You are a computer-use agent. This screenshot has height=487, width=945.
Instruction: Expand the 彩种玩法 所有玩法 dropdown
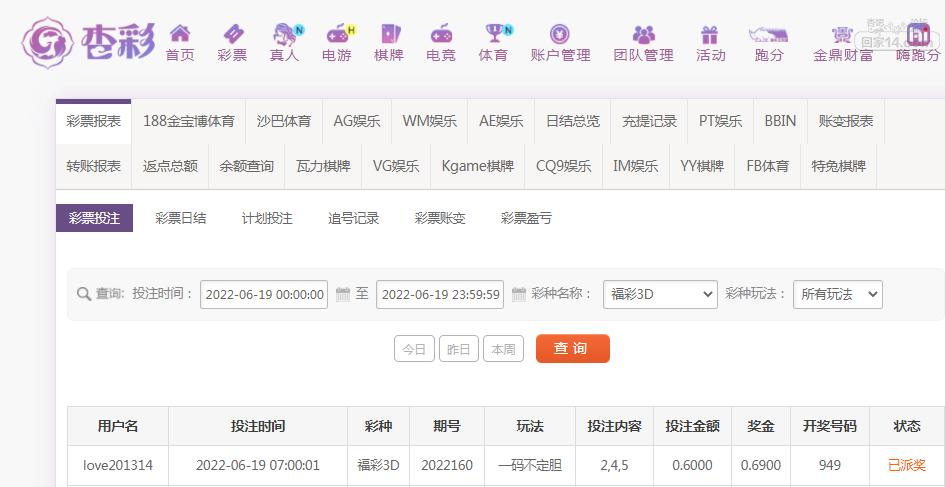(x=837, y=294)
